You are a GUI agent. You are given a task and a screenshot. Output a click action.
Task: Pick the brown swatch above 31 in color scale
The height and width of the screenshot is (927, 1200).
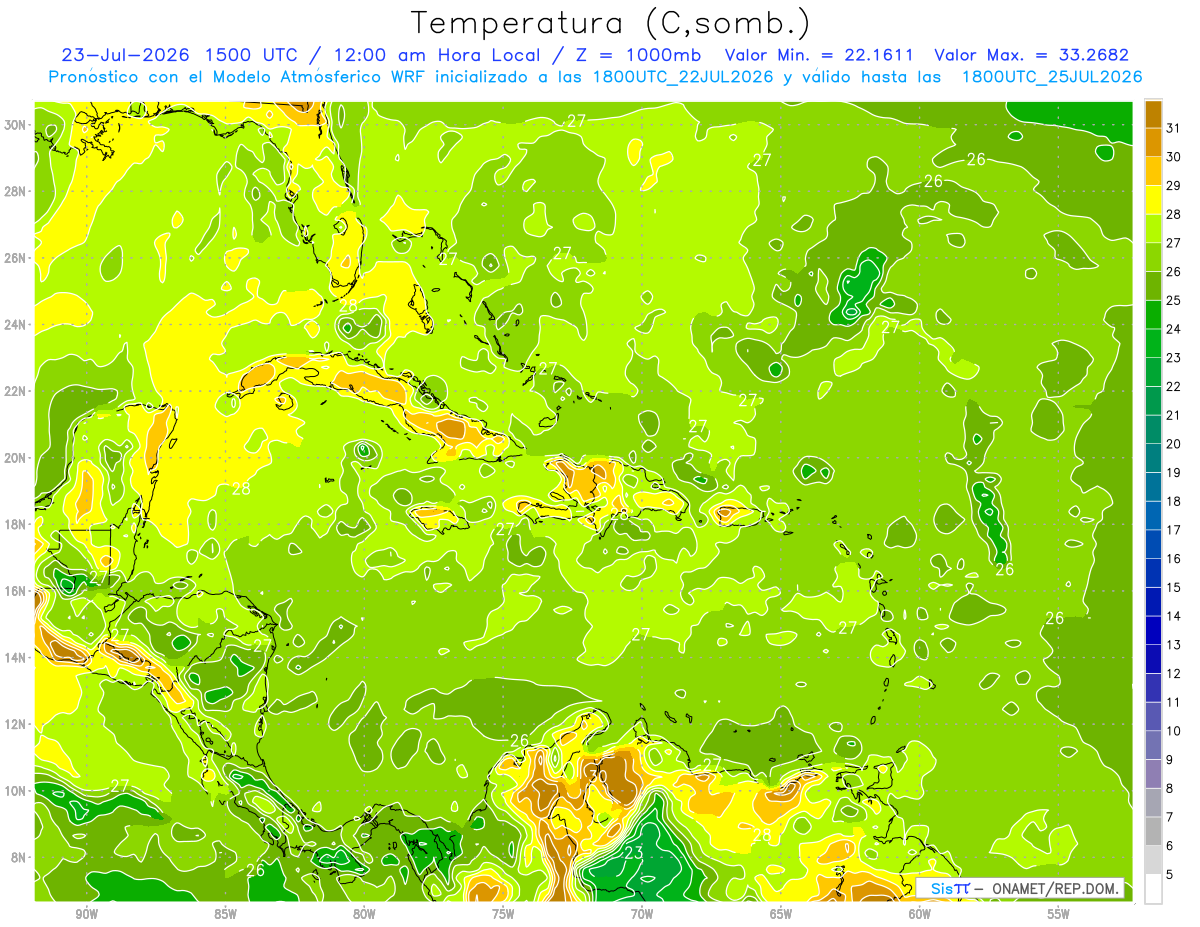[x=1153, y=113]
